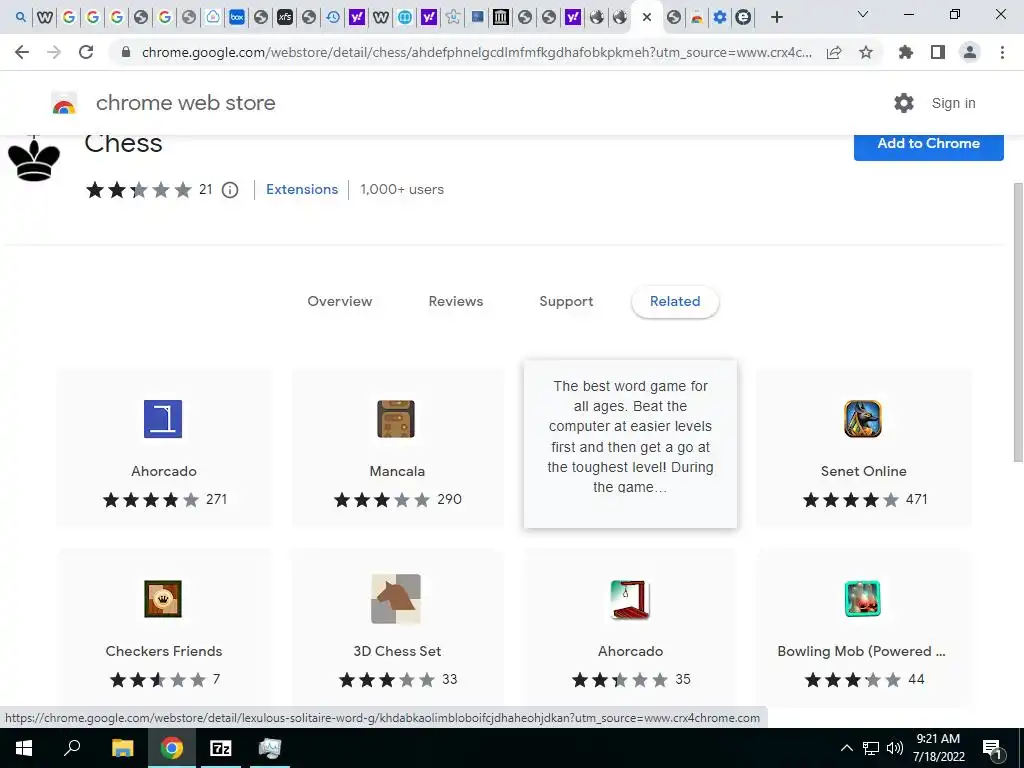The width and height of the screenshot is (1024, 768).
Task: Open the tab search dropdown
Action: [863, 14]
